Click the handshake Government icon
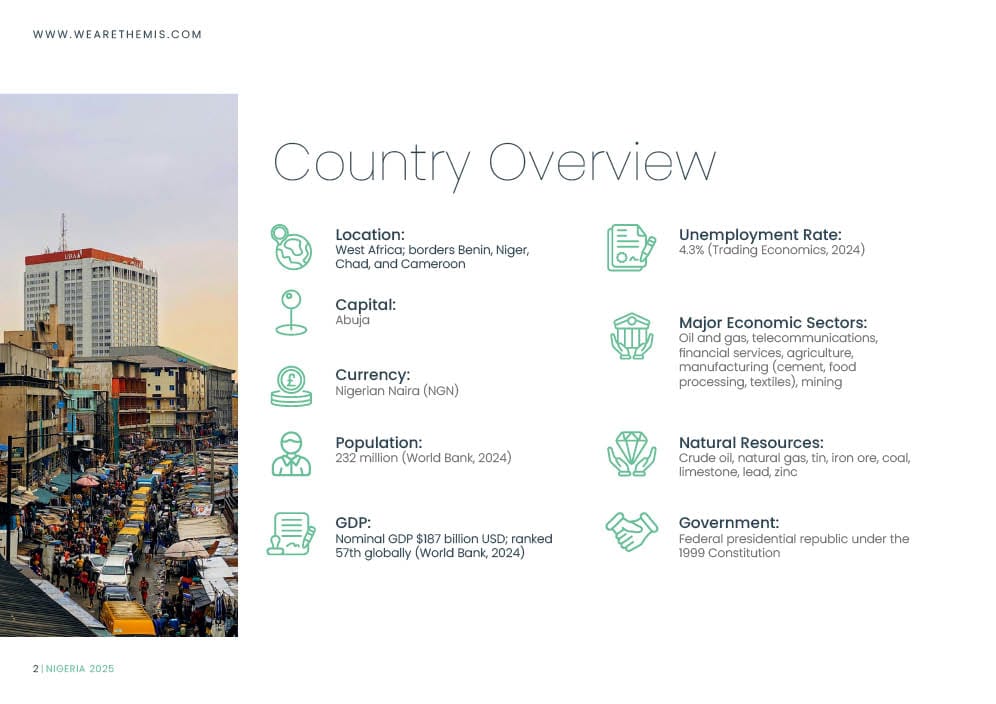996x704 pixels. click(x=631, y=532)
